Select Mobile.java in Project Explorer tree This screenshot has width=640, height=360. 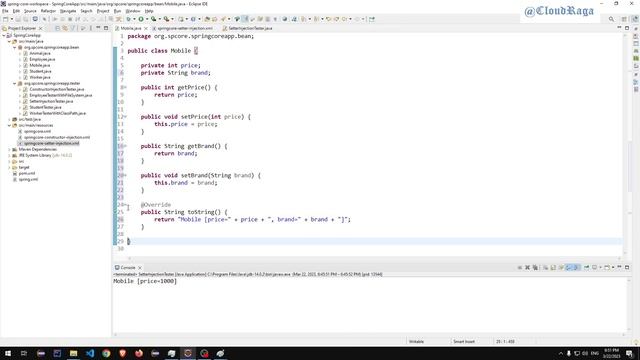[40, 65]
